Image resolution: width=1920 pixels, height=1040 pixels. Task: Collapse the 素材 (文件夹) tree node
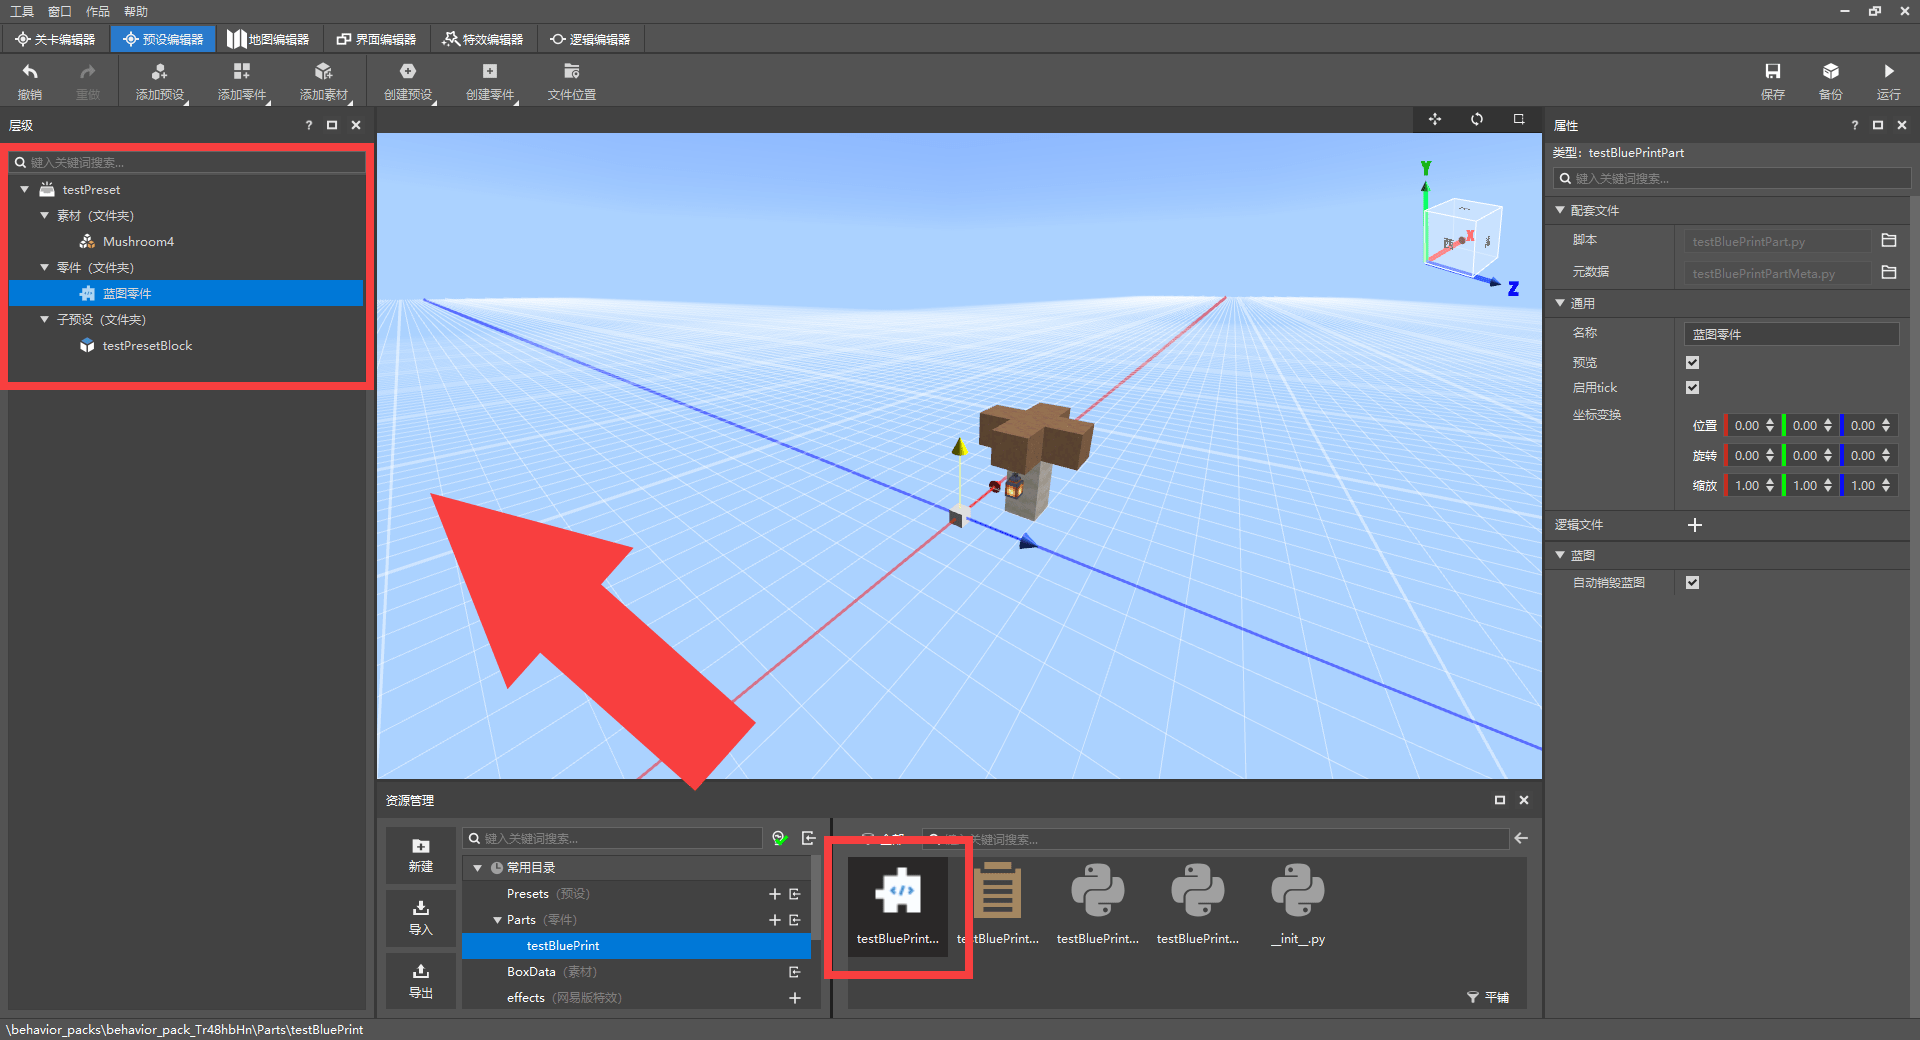(x=44, y=215)
